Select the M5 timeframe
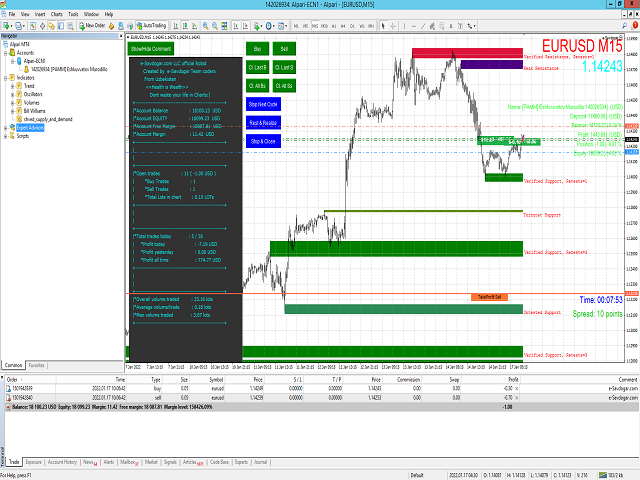 tap(305, 26)
